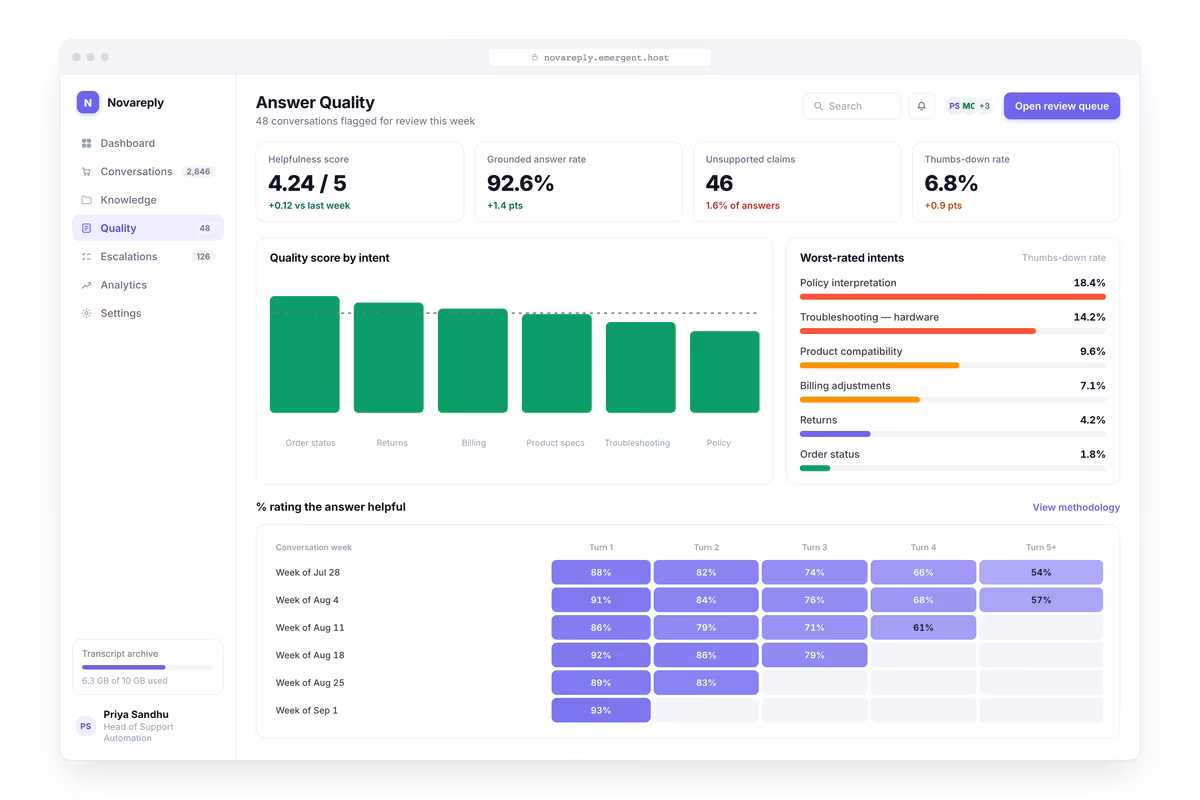The width and height of the screenshot is (1200, 800).
Task: Click Product compatibility orange bar
Action: (880, 365)
